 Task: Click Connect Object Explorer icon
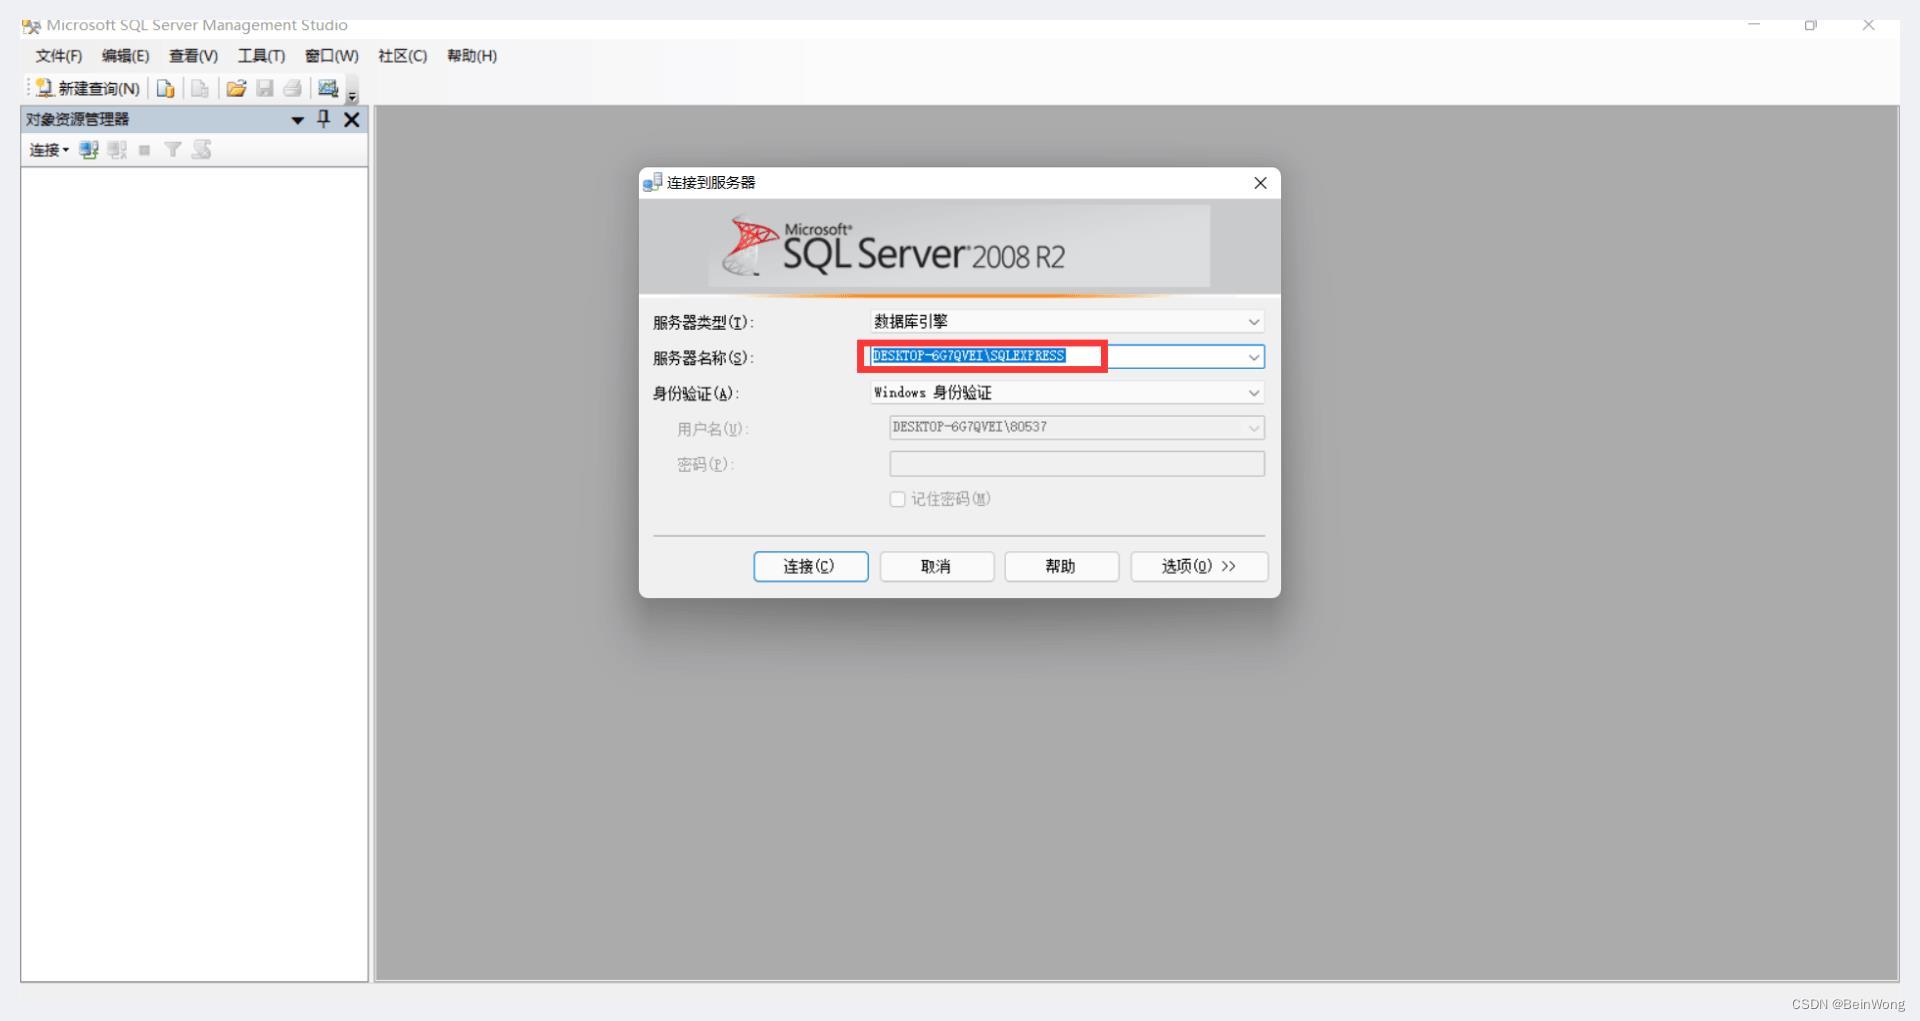[89, 150]
